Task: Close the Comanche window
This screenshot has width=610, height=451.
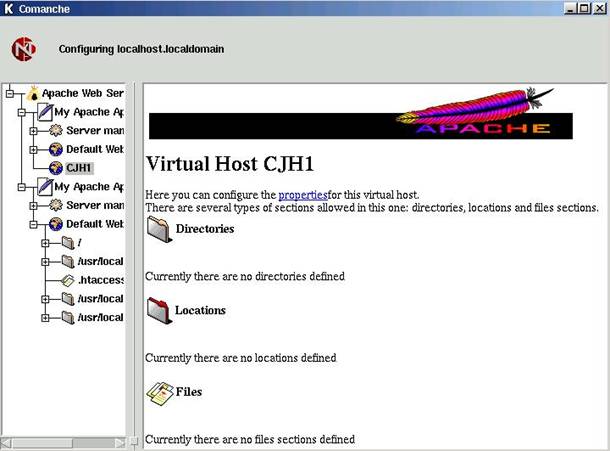Action: click(x=599, y=9)
